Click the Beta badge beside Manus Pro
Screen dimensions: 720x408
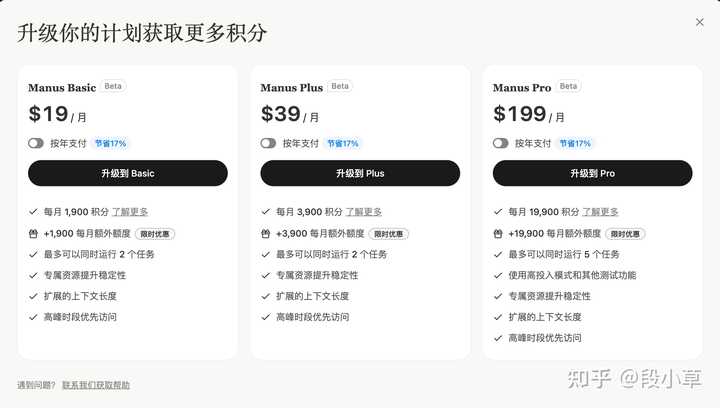pyautogui.click(x=568, y=86)
